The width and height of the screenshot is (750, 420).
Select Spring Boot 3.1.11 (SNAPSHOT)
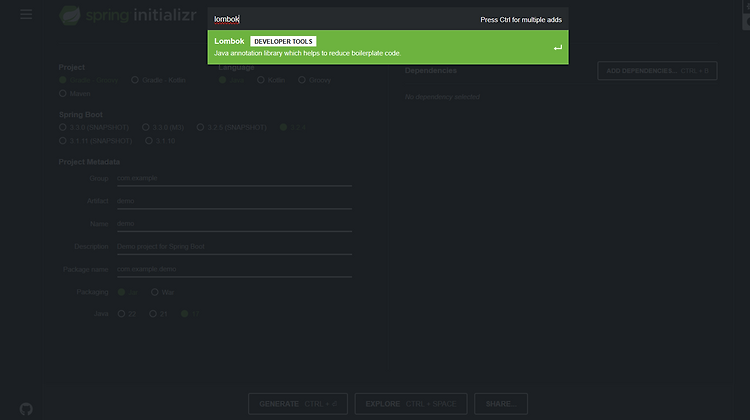[96, 141]
